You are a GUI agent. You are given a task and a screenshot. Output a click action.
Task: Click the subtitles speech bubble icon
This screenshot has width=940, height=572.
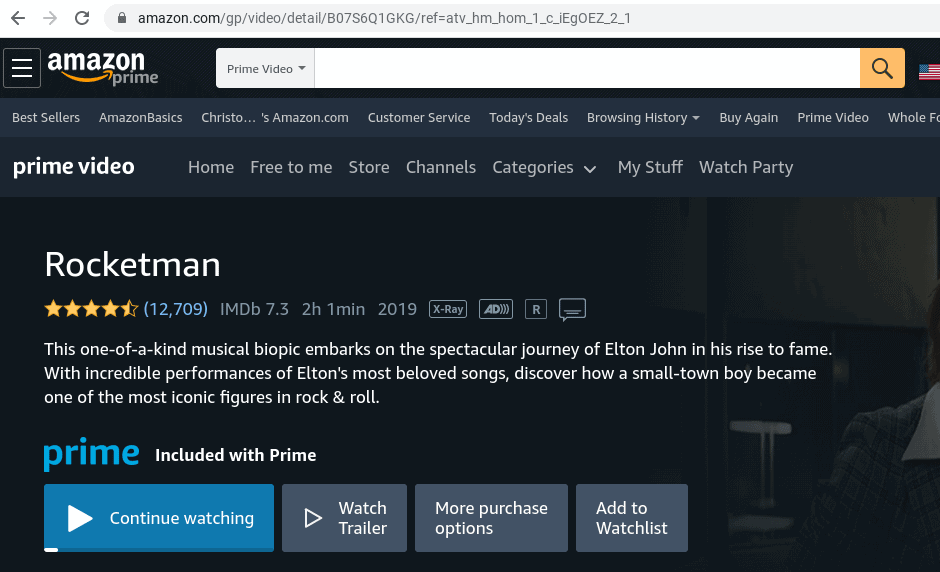click(573, 310)
